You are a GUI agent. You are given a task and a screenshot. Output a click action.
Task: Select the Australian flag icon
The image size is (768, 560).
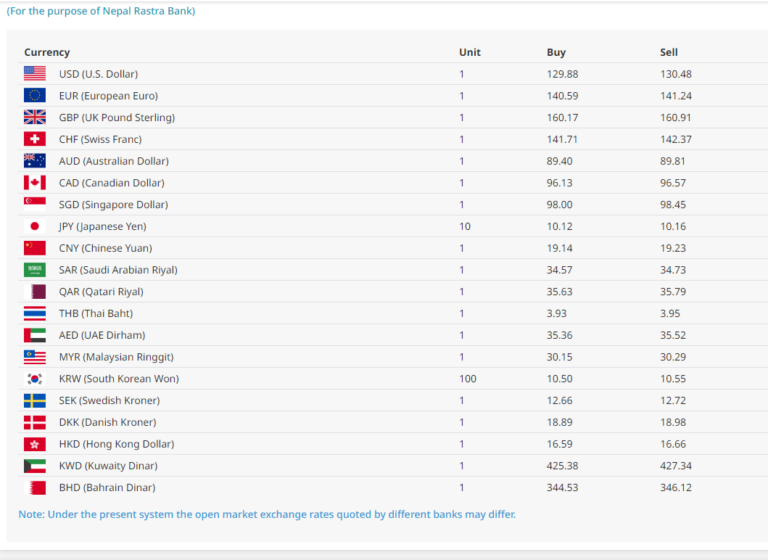(35, 161)
